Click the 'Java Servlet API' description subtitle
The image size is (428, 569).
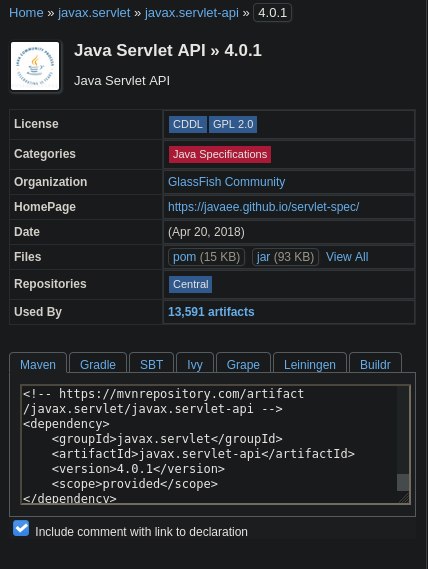(x=122, y=81)
